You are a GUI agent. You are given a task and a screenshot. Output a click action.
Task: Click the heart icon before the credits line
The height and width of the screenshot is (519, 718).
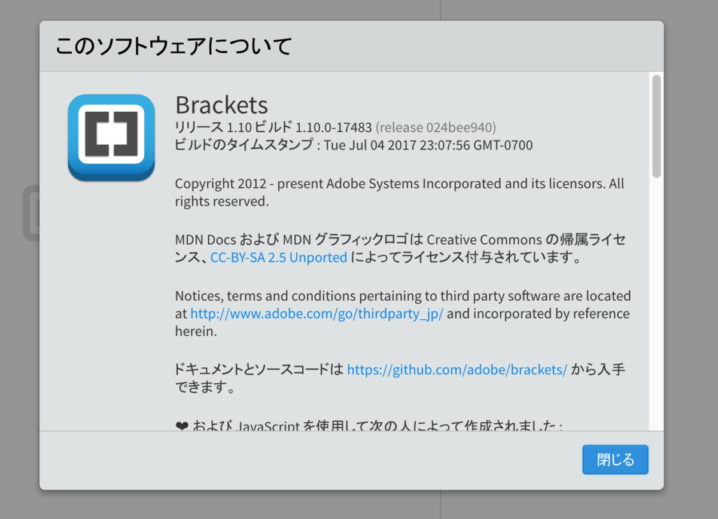pyautogui.click(x=181, y=426)
